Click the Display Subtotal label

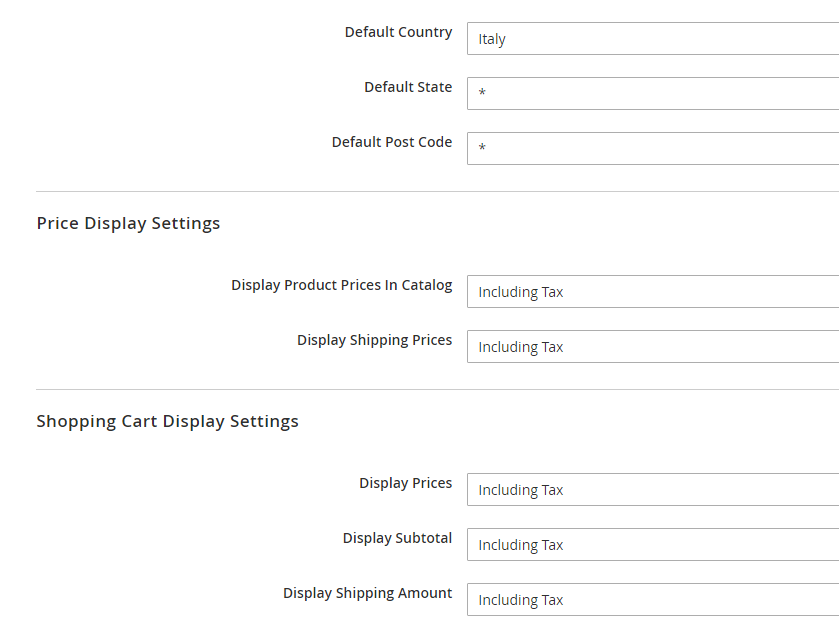(x=397, y=538)
